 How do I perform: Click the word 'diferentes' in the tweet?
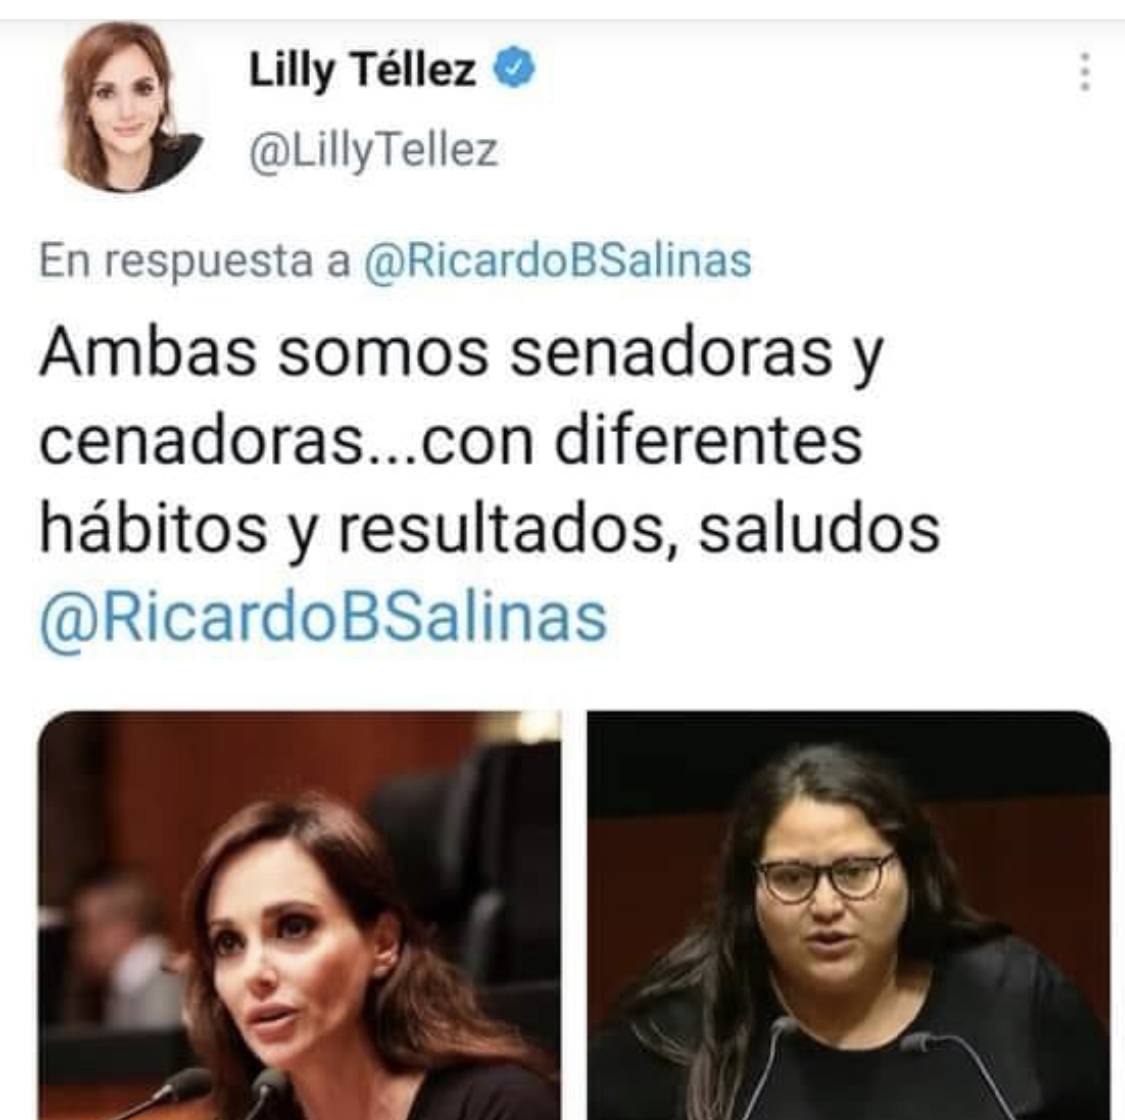click(x=708, y=441)
